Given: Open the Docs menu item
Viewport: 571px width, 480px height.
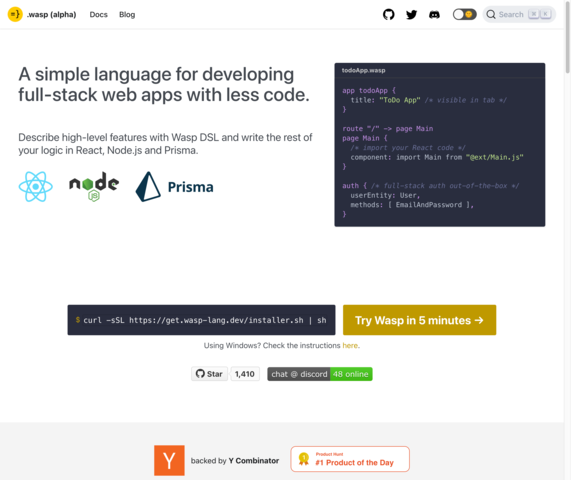Looking at the screenshot, I should click(98, 15).
